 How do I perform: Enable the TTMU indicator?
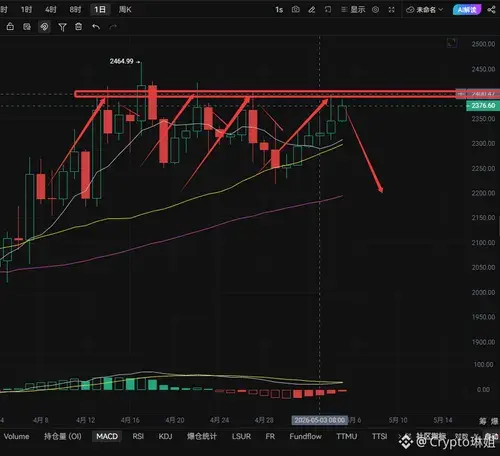[347, 436]
